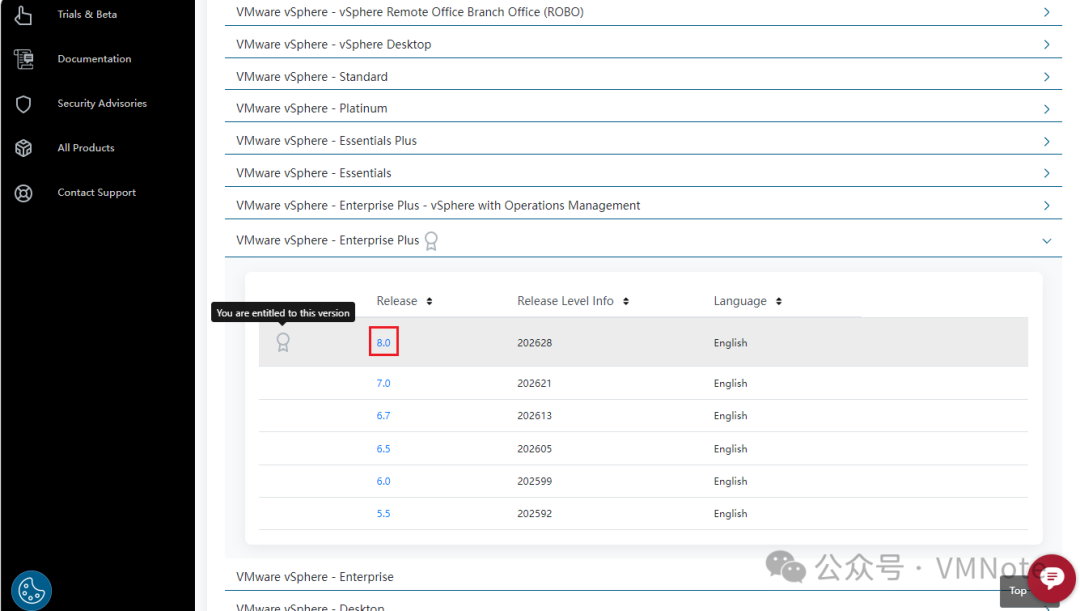Expand the vSphere Desktop row chevron
The height and width of the screenshot is (611, 1080).
[x=1046, y=45]
